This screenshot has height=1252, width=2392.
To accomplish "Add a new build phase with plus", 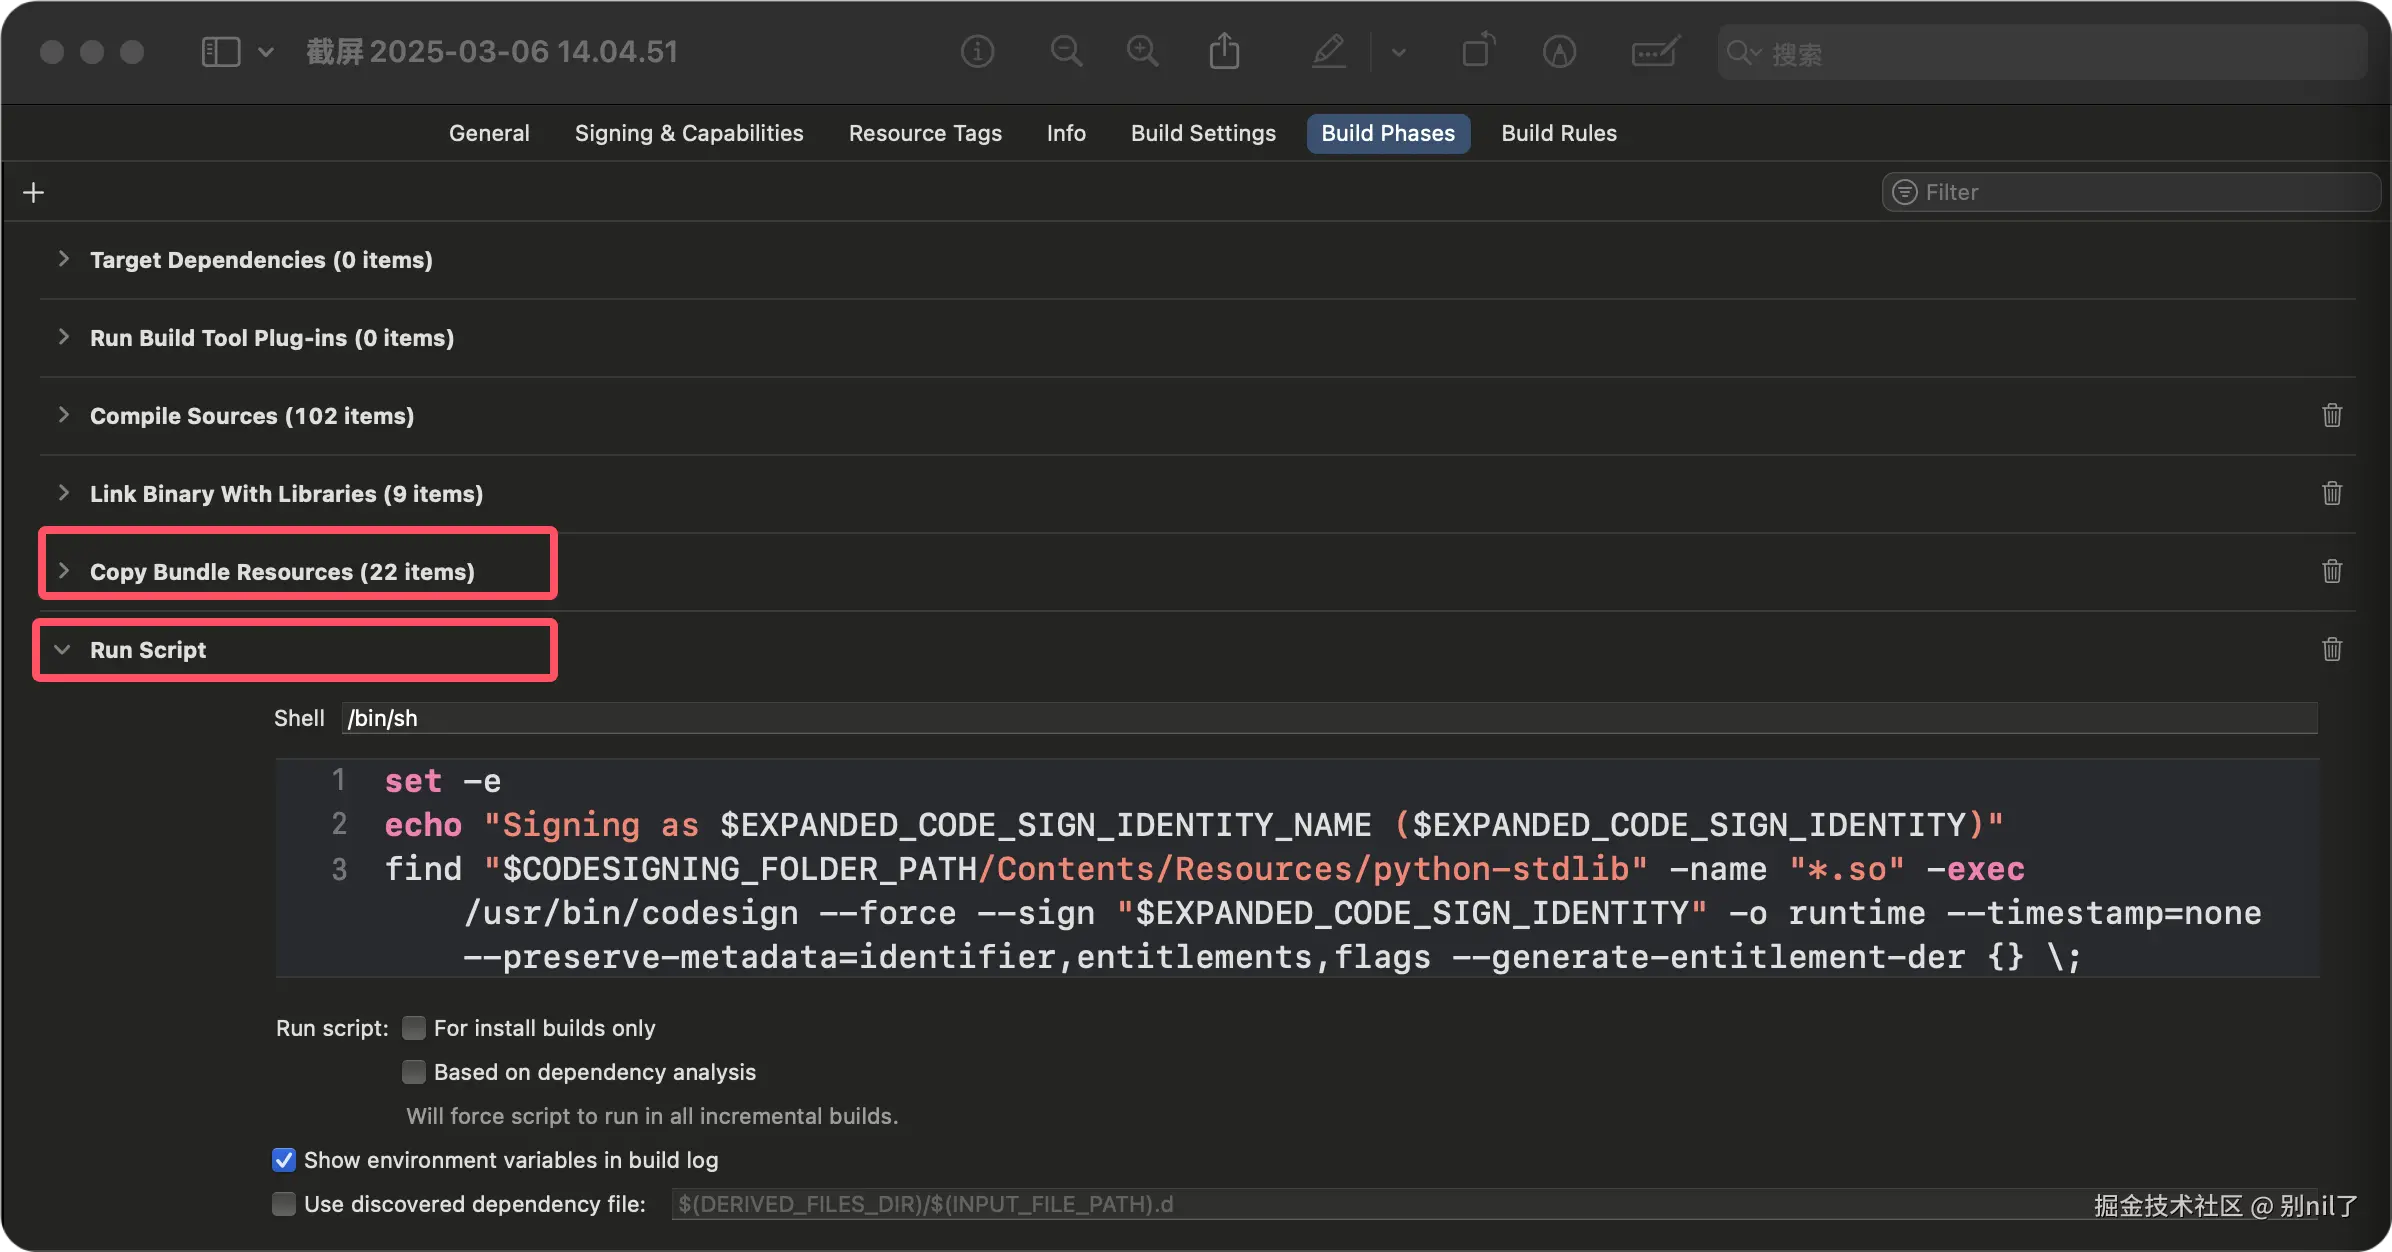I will pos(34,192).
